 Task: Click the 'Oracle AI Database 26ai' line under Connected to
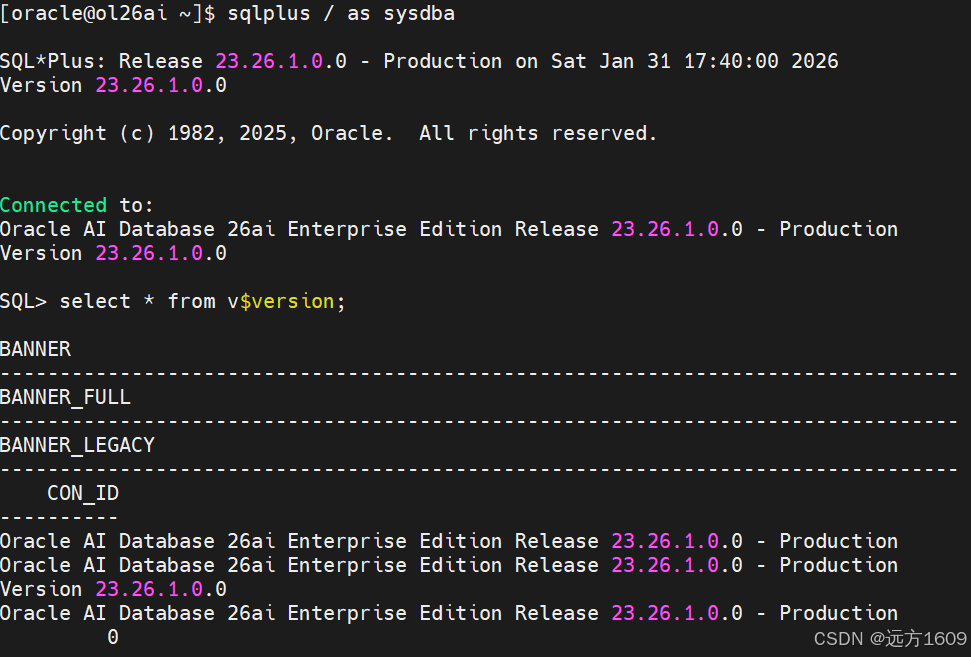[x=449, y=229]
